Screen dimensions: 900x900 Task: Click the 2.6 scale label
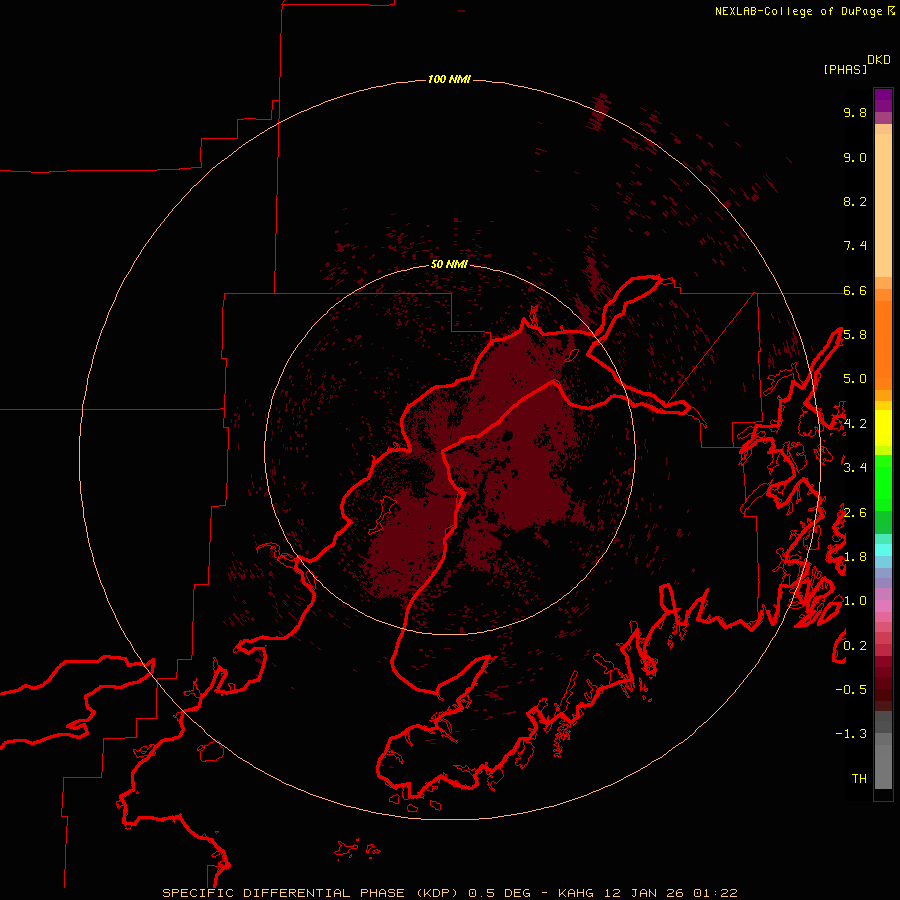(x=855, y=512)
